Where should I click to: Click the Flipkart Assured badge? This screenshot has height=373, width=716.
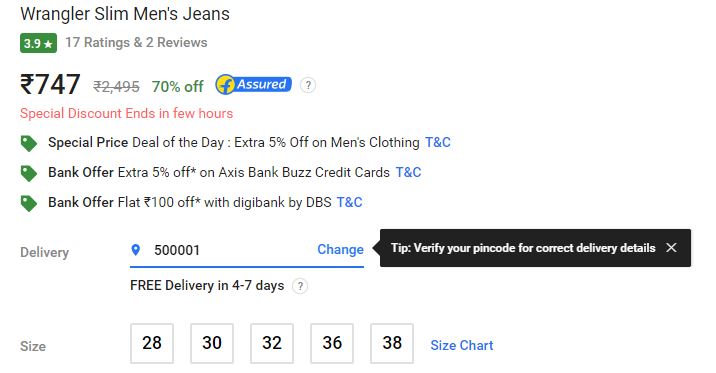click(253, 84)
